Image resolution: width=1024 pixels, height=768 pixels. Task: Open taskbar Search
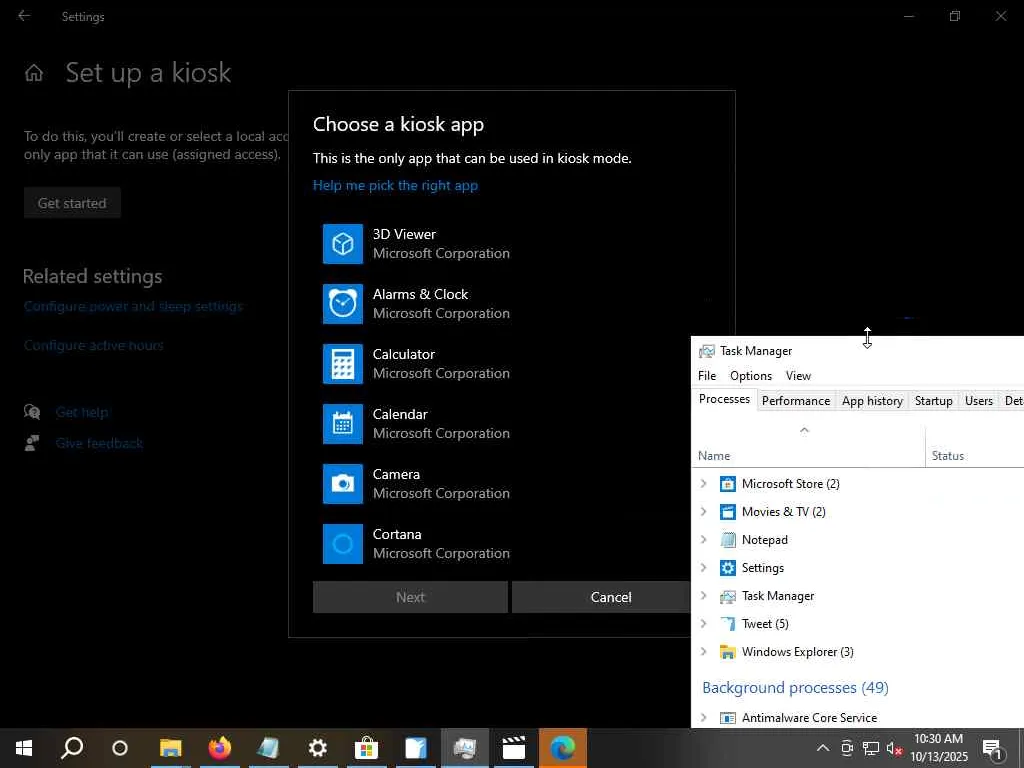(x=72, y=748)
